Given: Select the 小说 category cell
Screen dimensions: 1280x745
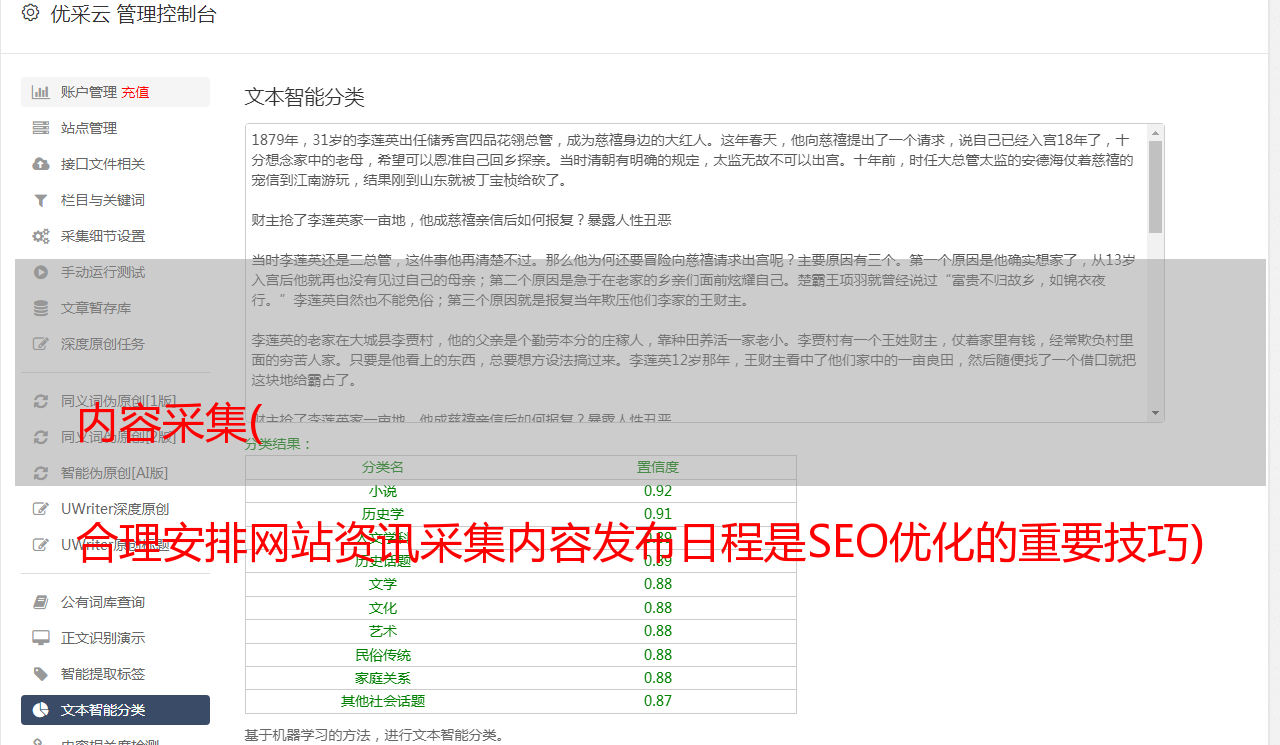Looking at the screenshot, I should pyautogui.click(x=383, y=491).
